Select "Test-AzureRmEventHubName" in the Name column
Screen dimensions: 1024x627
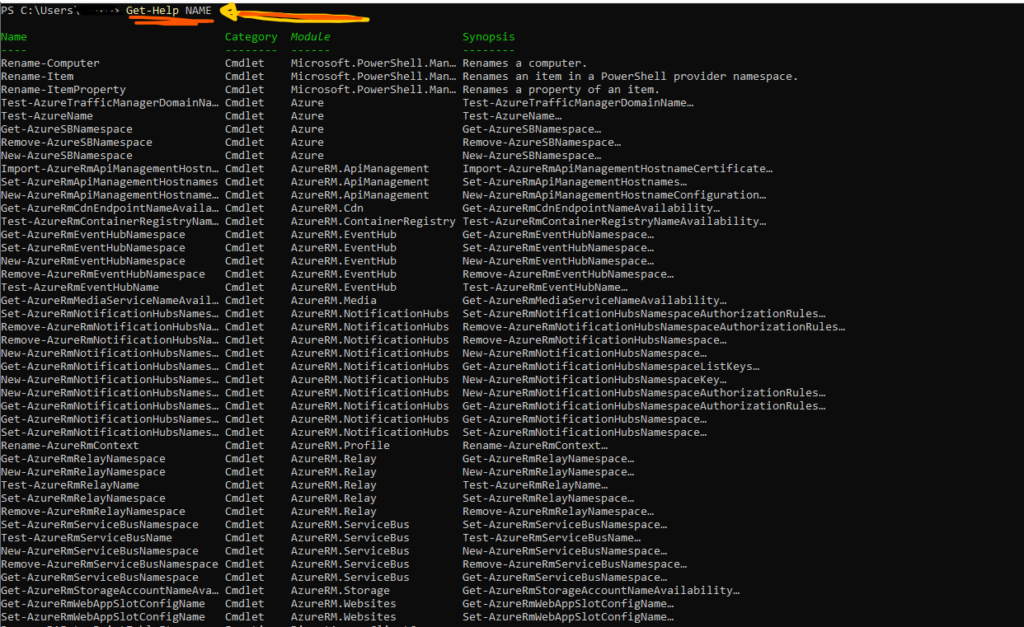point(80,287)
